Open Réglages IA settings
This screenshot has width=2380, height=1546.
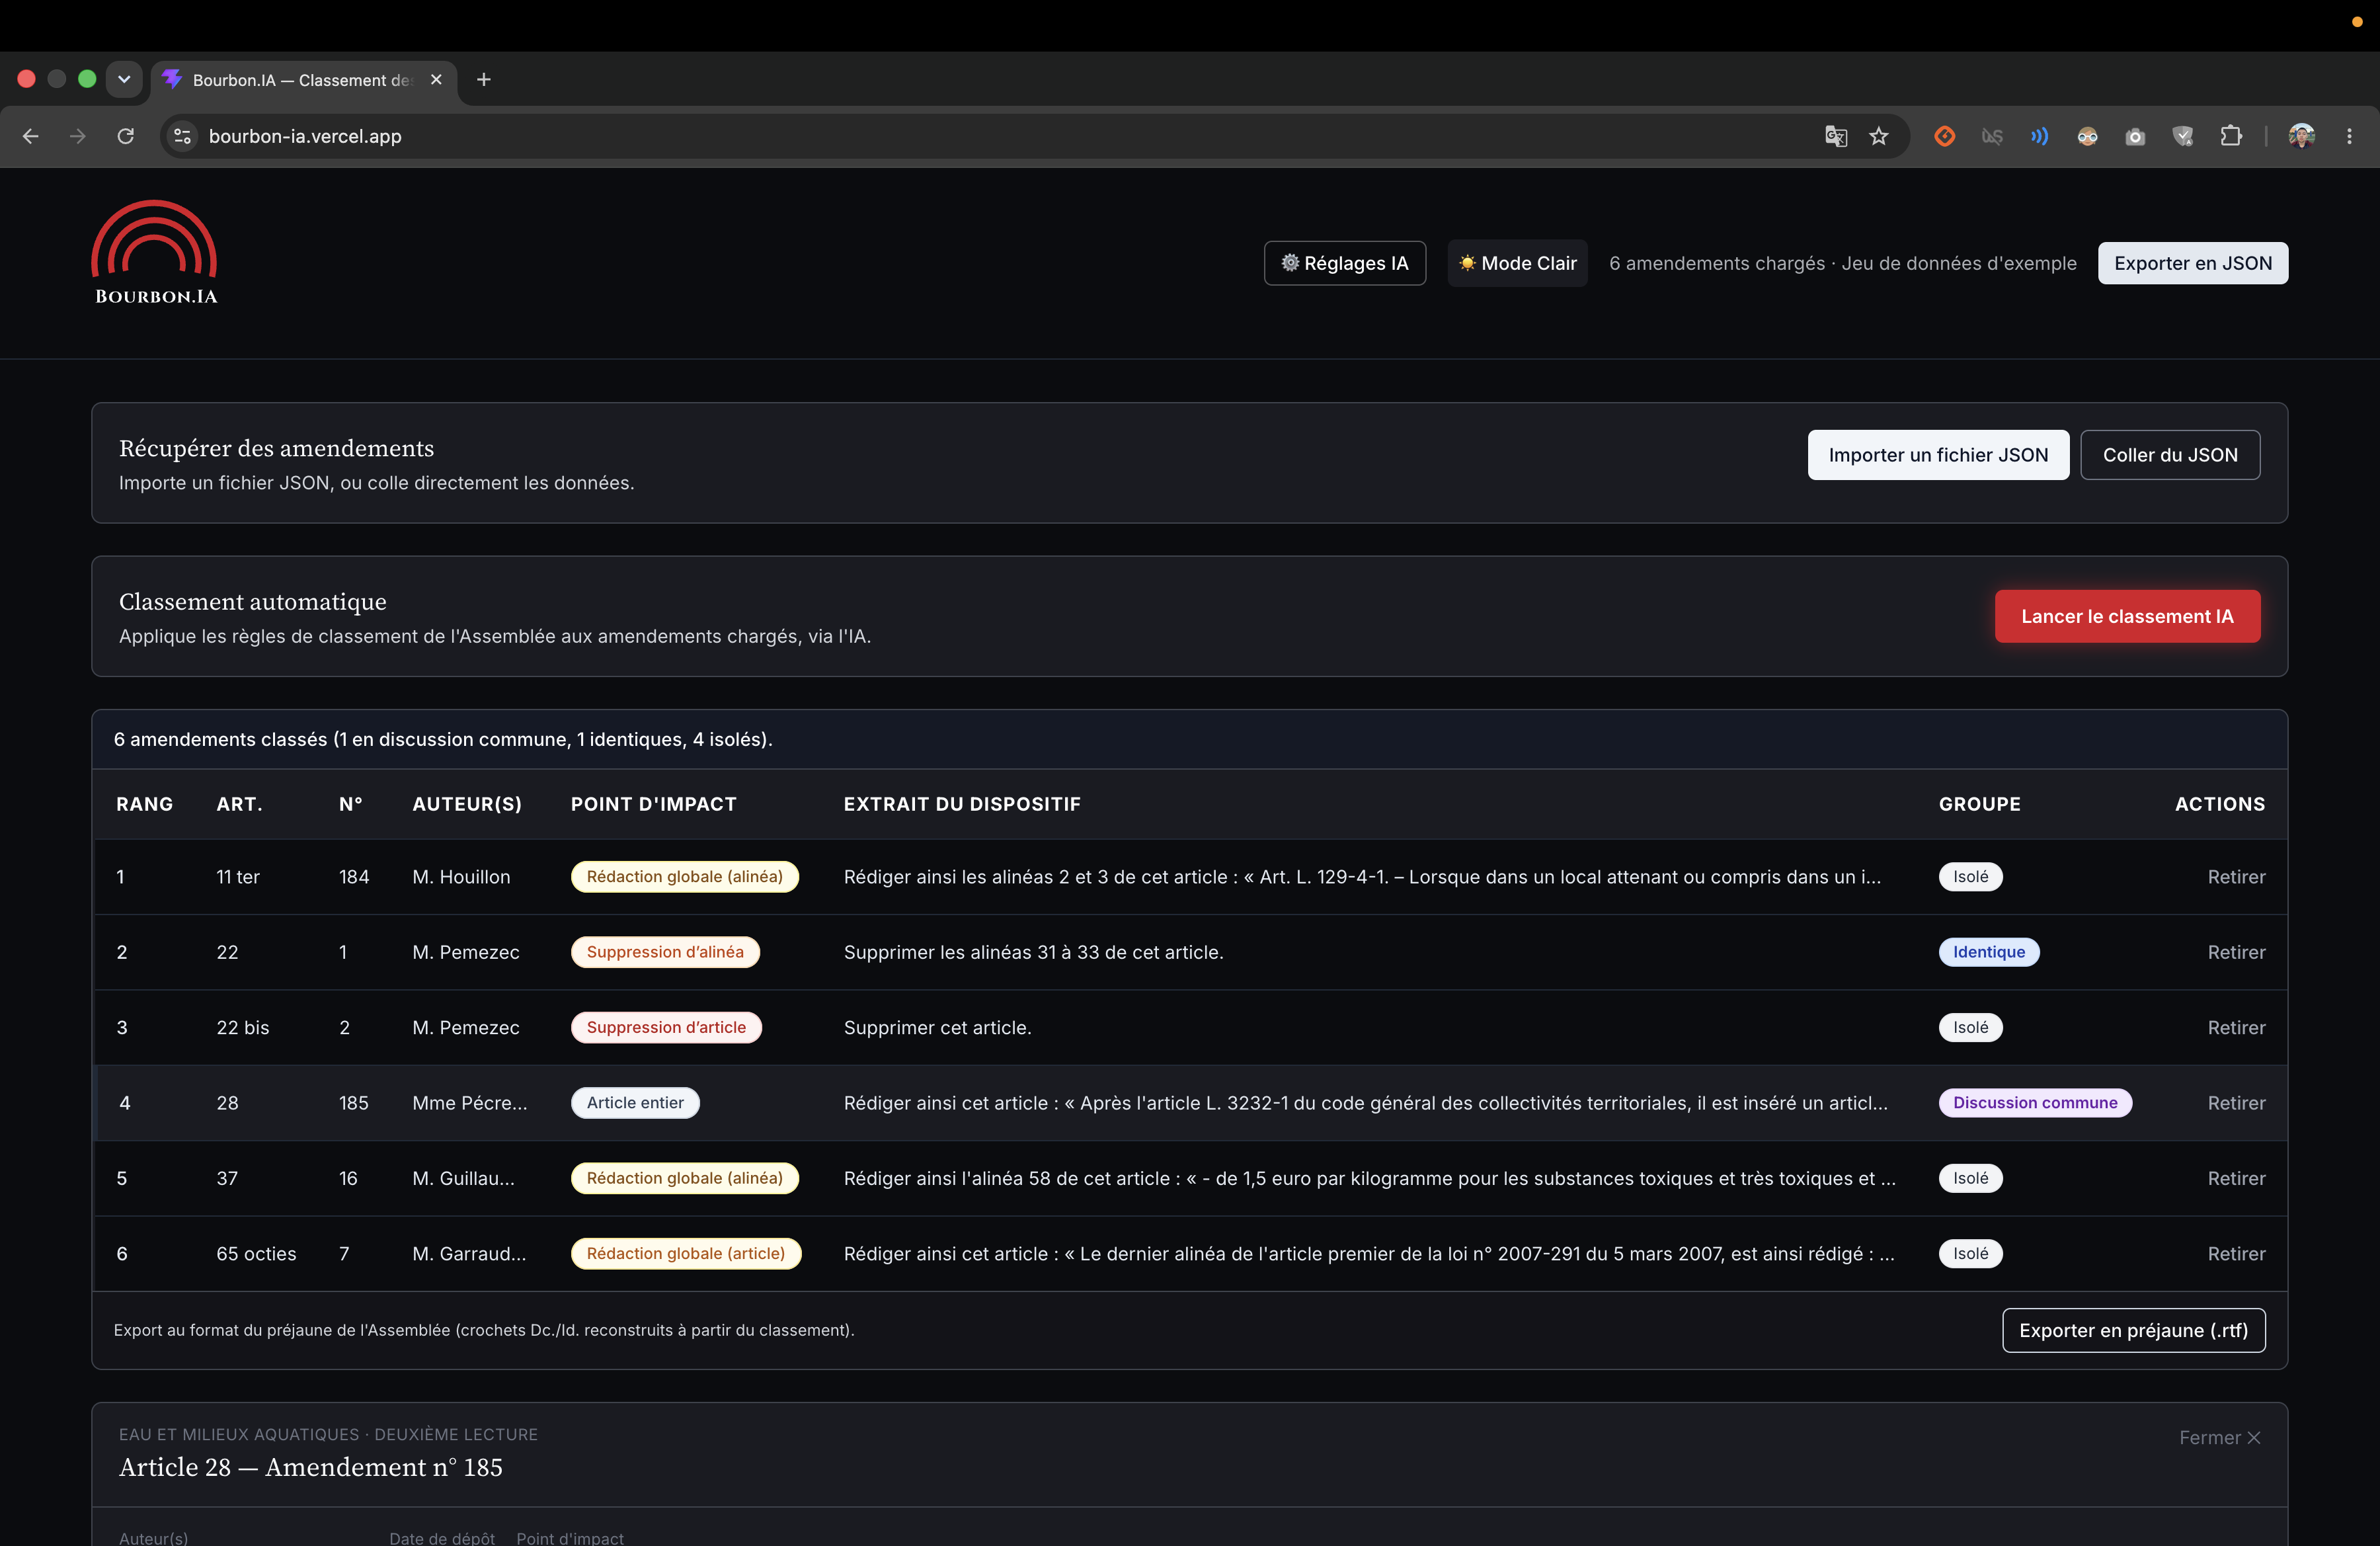pyautogui.click(x=1345, y=263)
